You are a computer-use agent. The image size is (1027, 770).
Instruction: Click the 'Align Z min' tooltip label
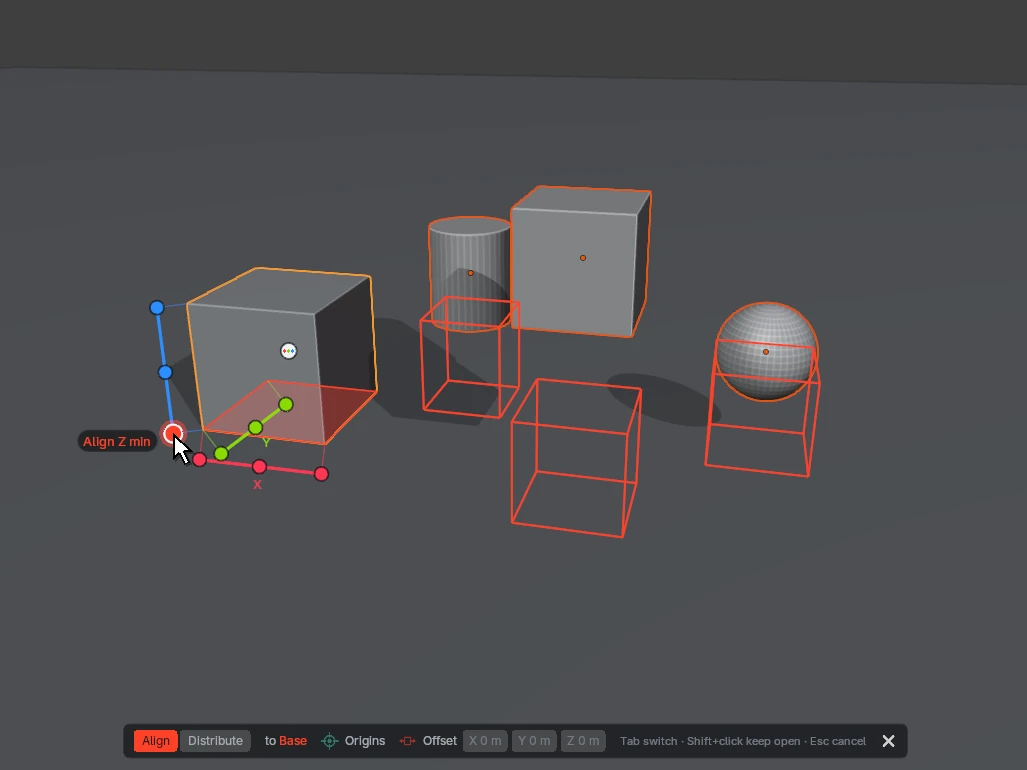point(117,442)
